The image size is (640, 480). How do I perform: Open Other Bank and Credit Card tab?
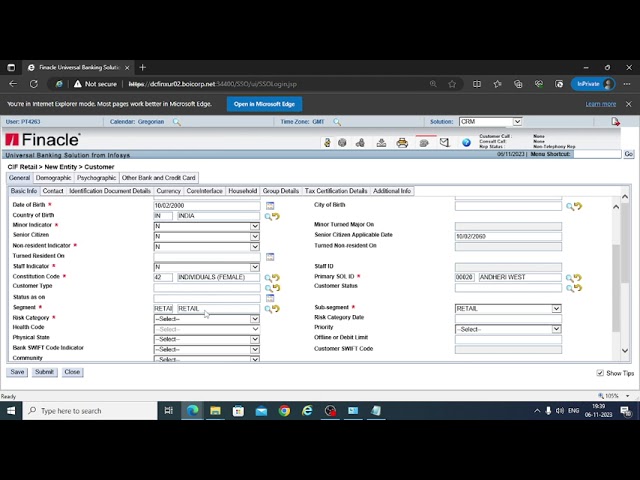tap(158, 178)
